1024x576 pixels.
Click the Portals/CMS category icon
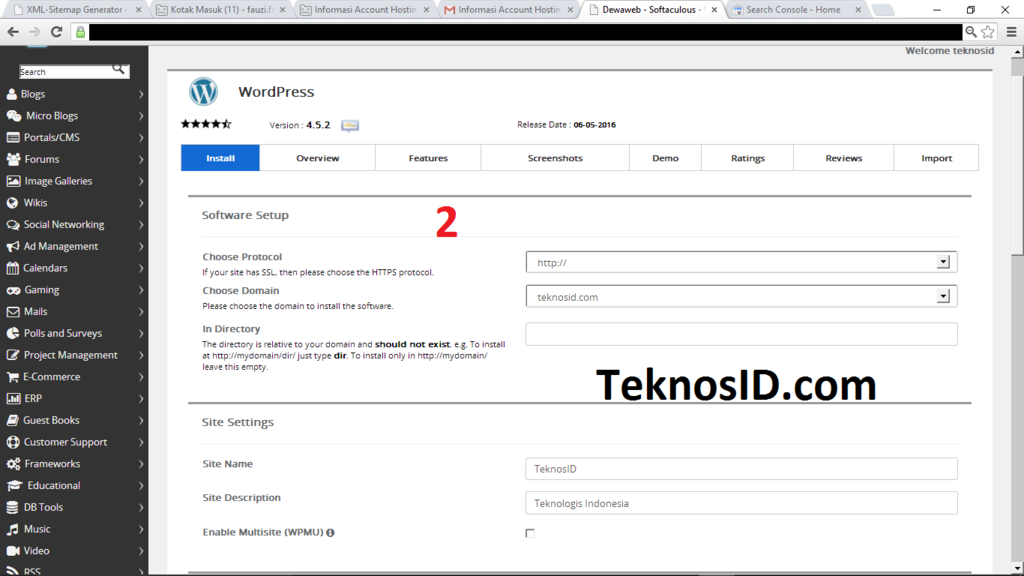pyautogui.click(x=13, y=137)
